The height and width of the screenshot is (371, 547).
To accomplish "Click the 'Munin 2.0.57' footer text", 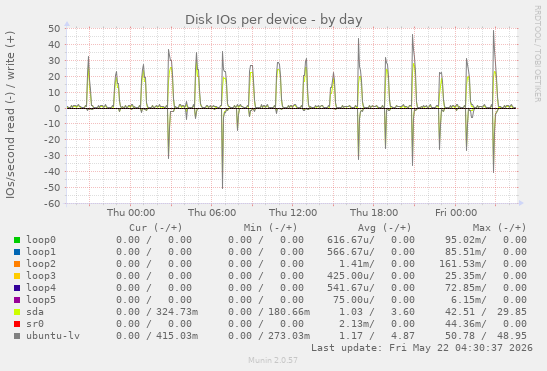I will [x=273, y=360].
